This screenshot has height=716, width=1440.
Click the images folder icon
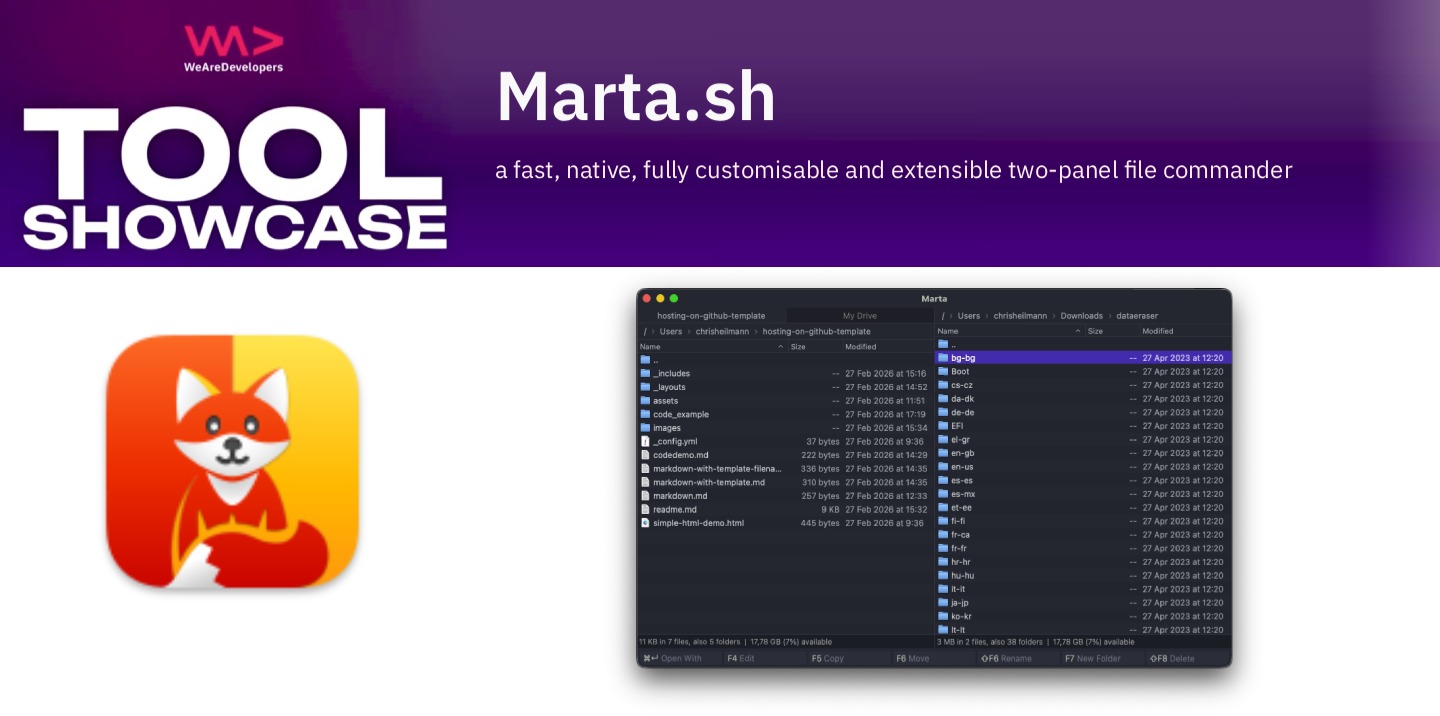[x=645, y=428]
